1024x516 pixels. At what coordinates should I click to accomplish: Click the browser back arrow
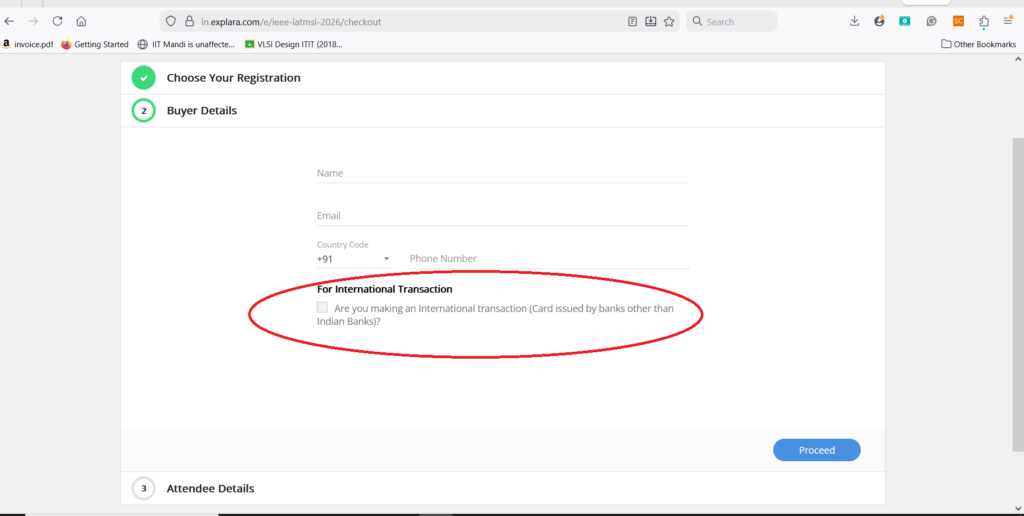click(10, 21)
